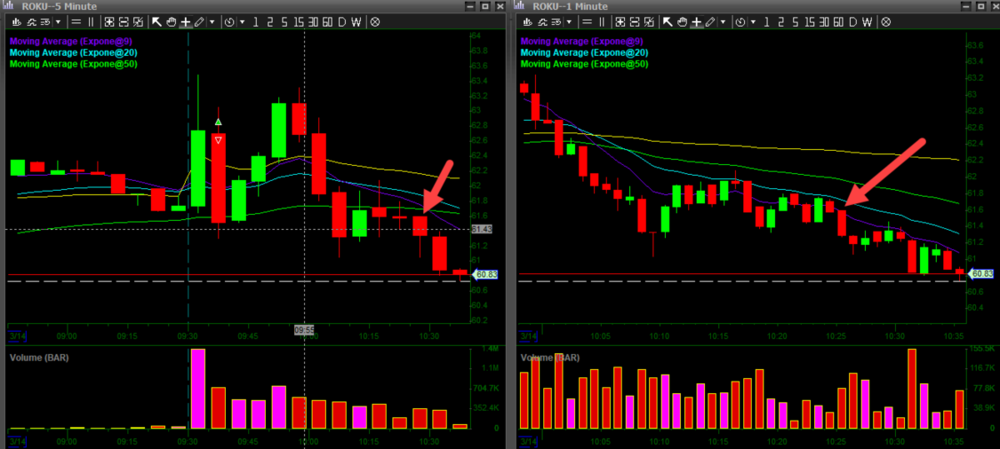This screenshot has height=449, width=1000.
Task: Switch the 5 Minute chart to 15-minute interval
Action: 297,21
